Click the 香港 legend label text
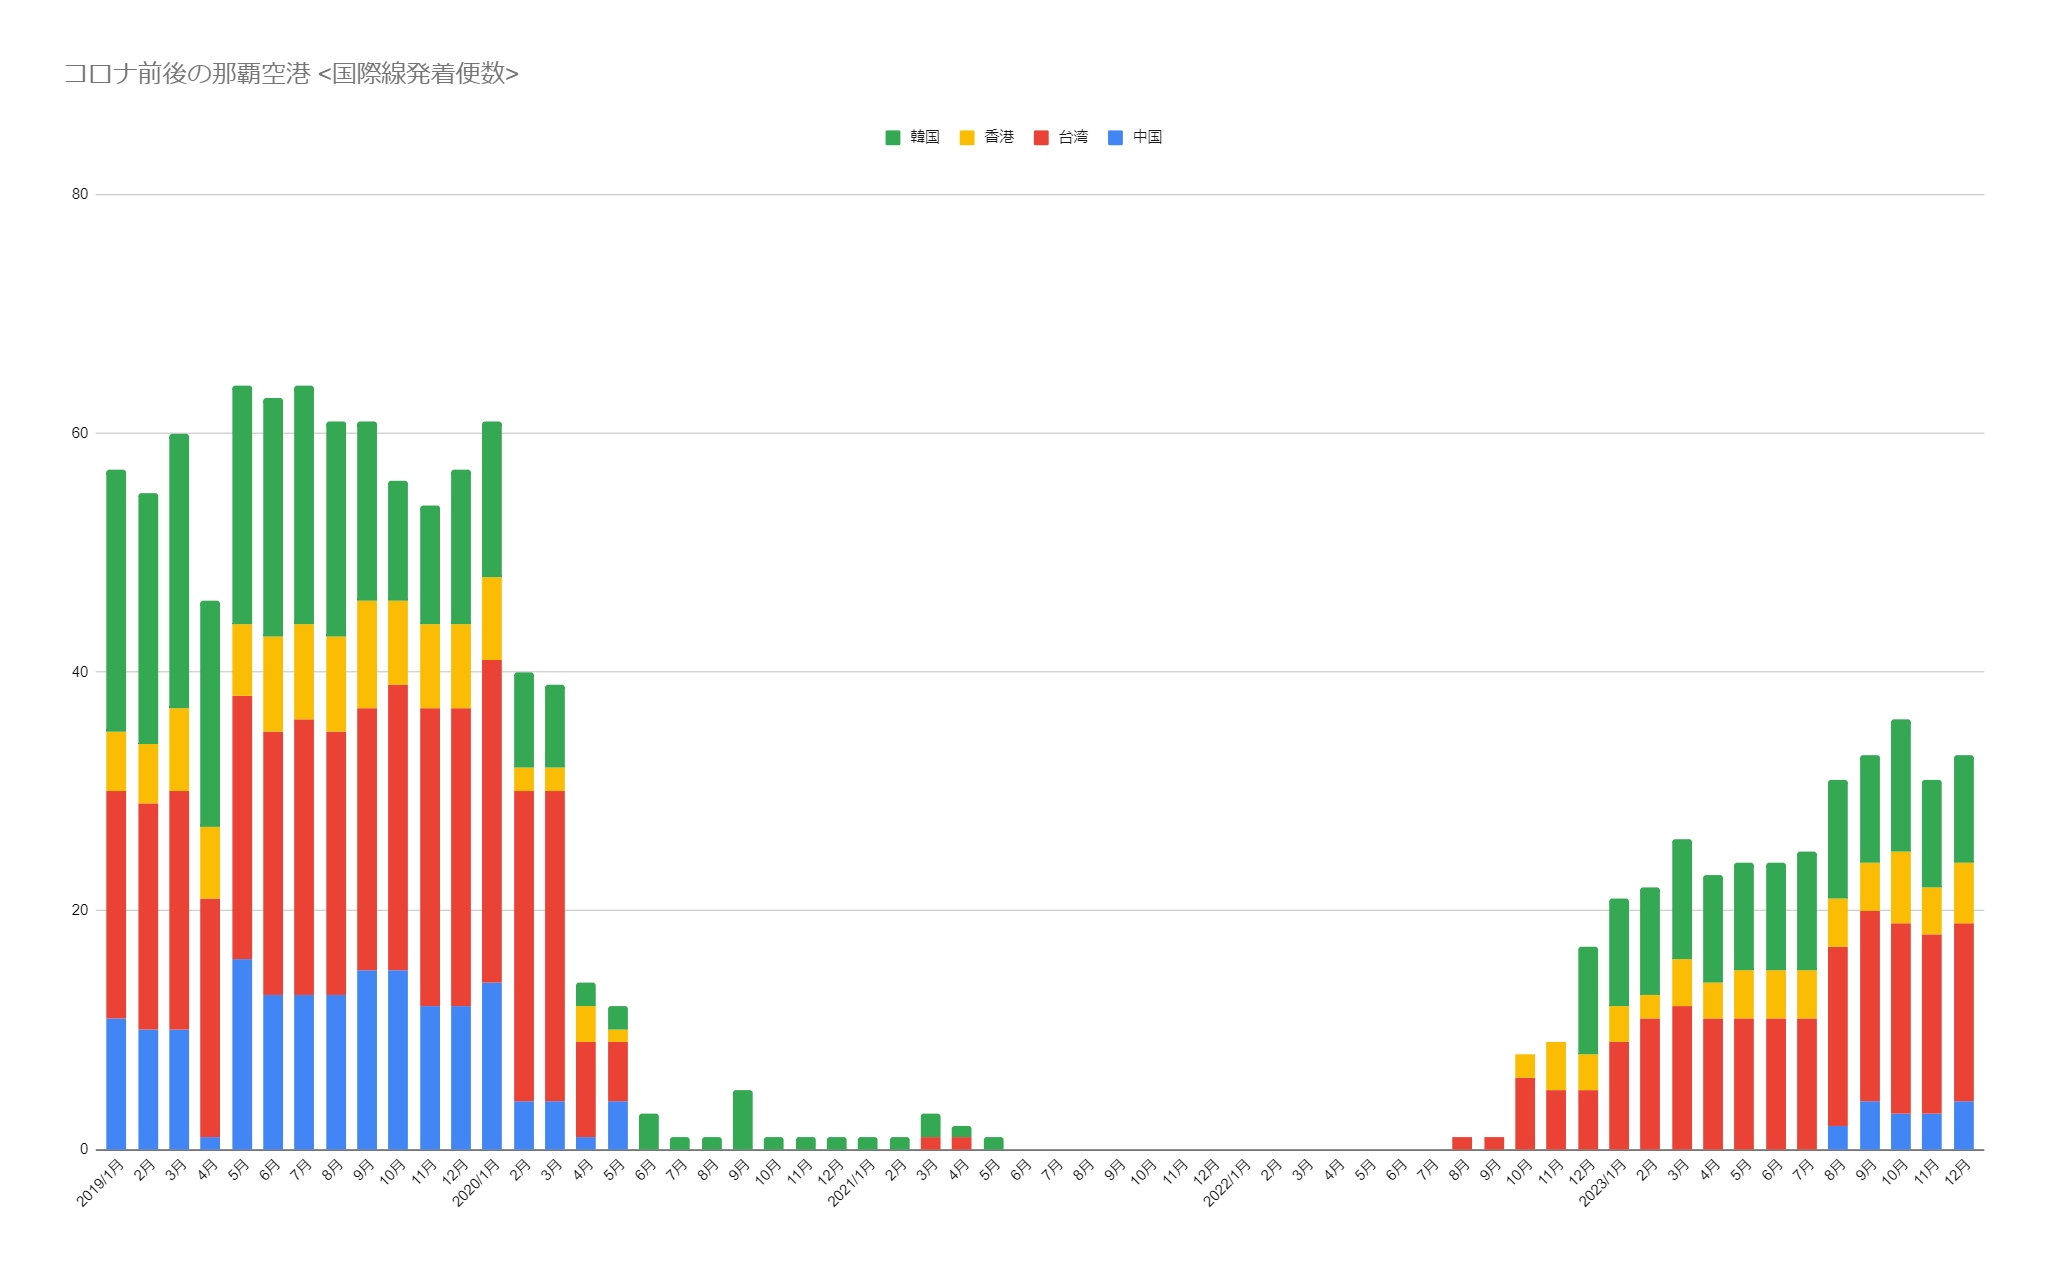Viewport: 2048px width, 1268px height. (998, 137)
